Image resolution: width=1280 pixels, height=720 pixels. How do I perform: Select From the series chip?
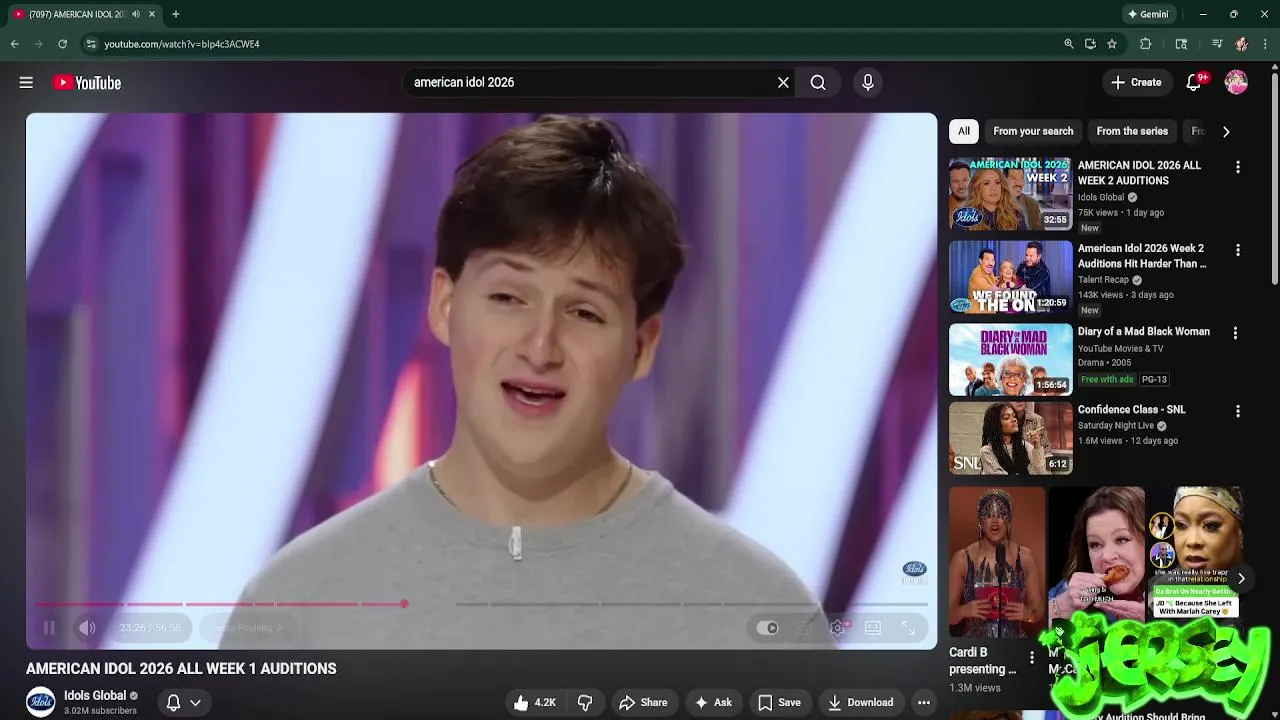click(1132, 131)
